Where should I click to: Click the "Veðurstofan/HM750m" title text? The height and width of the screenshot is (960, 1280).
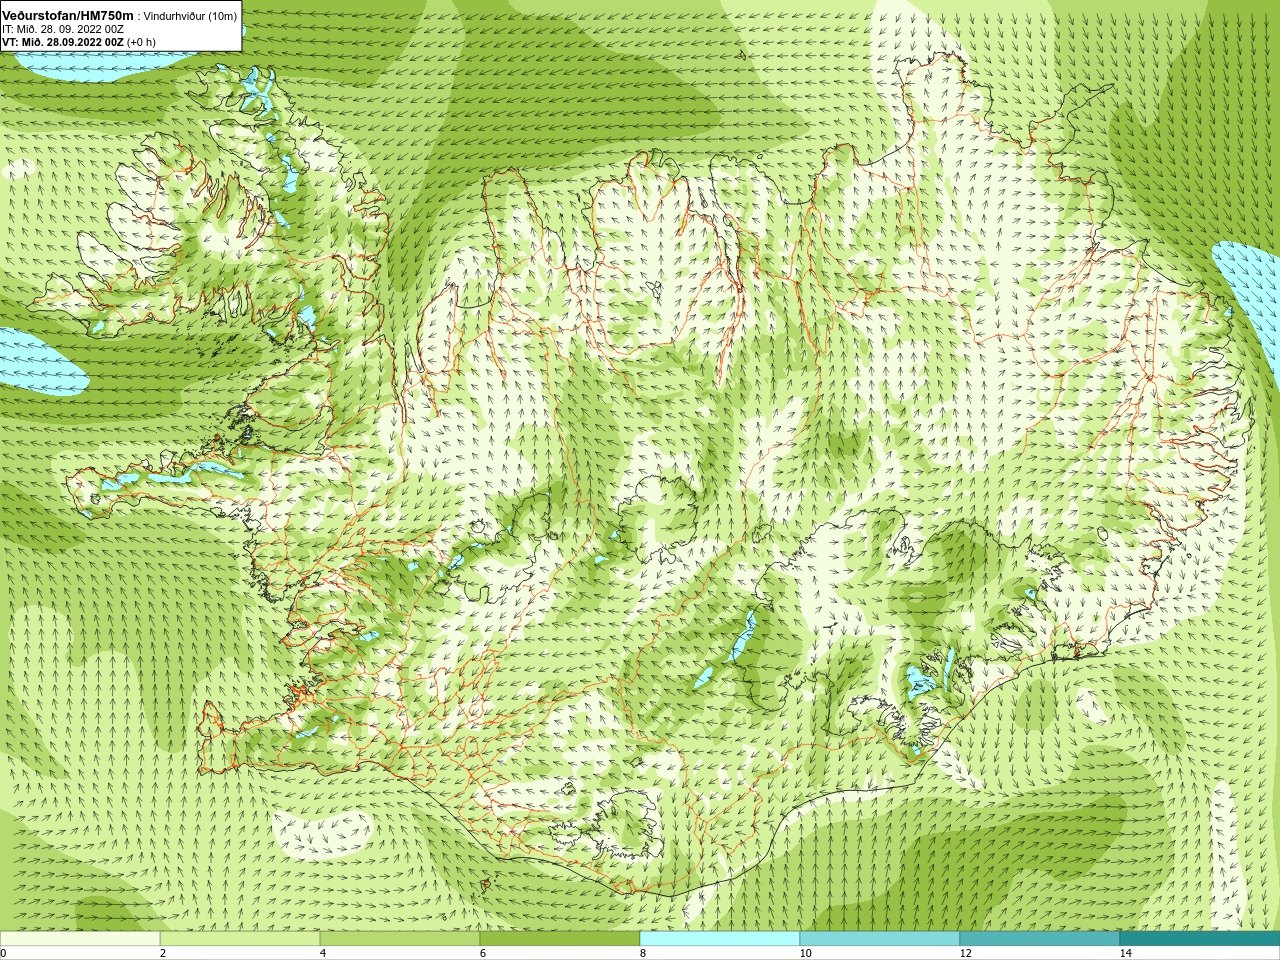(68, 15)
